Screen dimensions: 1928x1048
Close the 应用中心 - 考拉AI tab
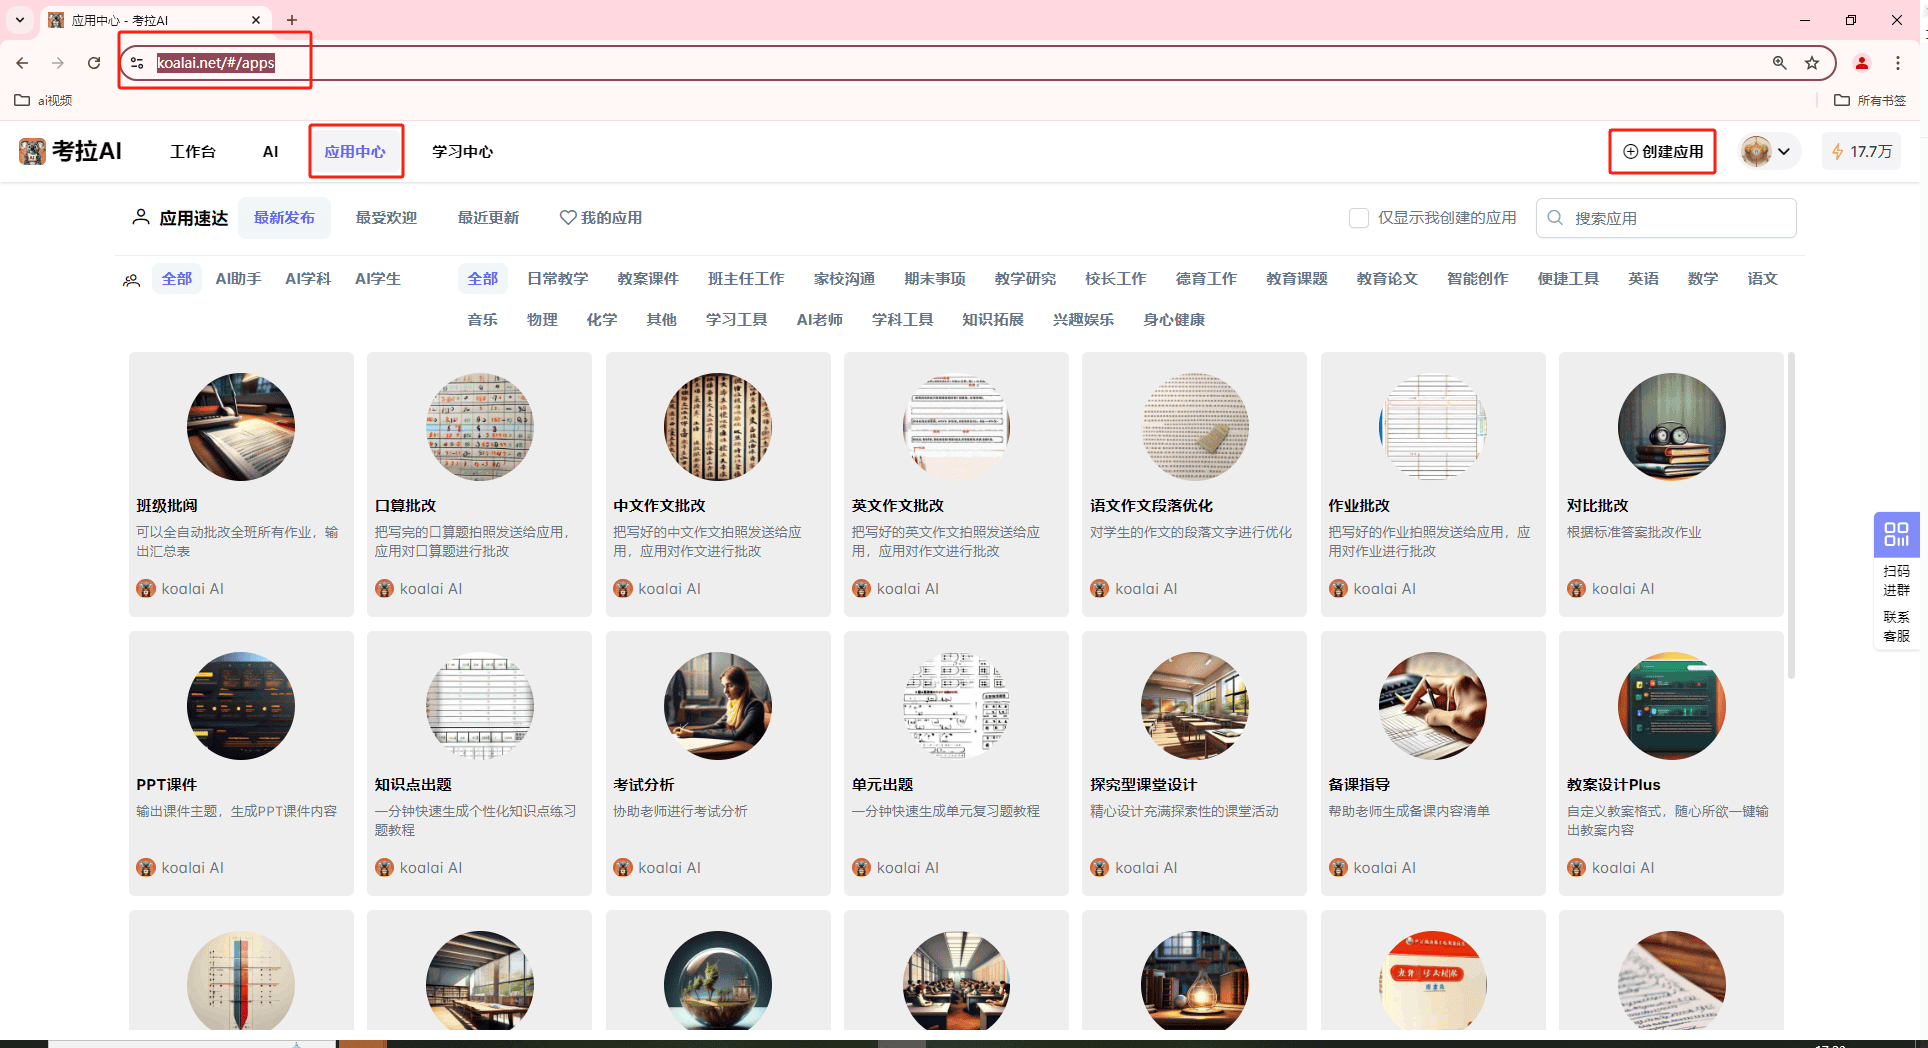click(256, 20)
